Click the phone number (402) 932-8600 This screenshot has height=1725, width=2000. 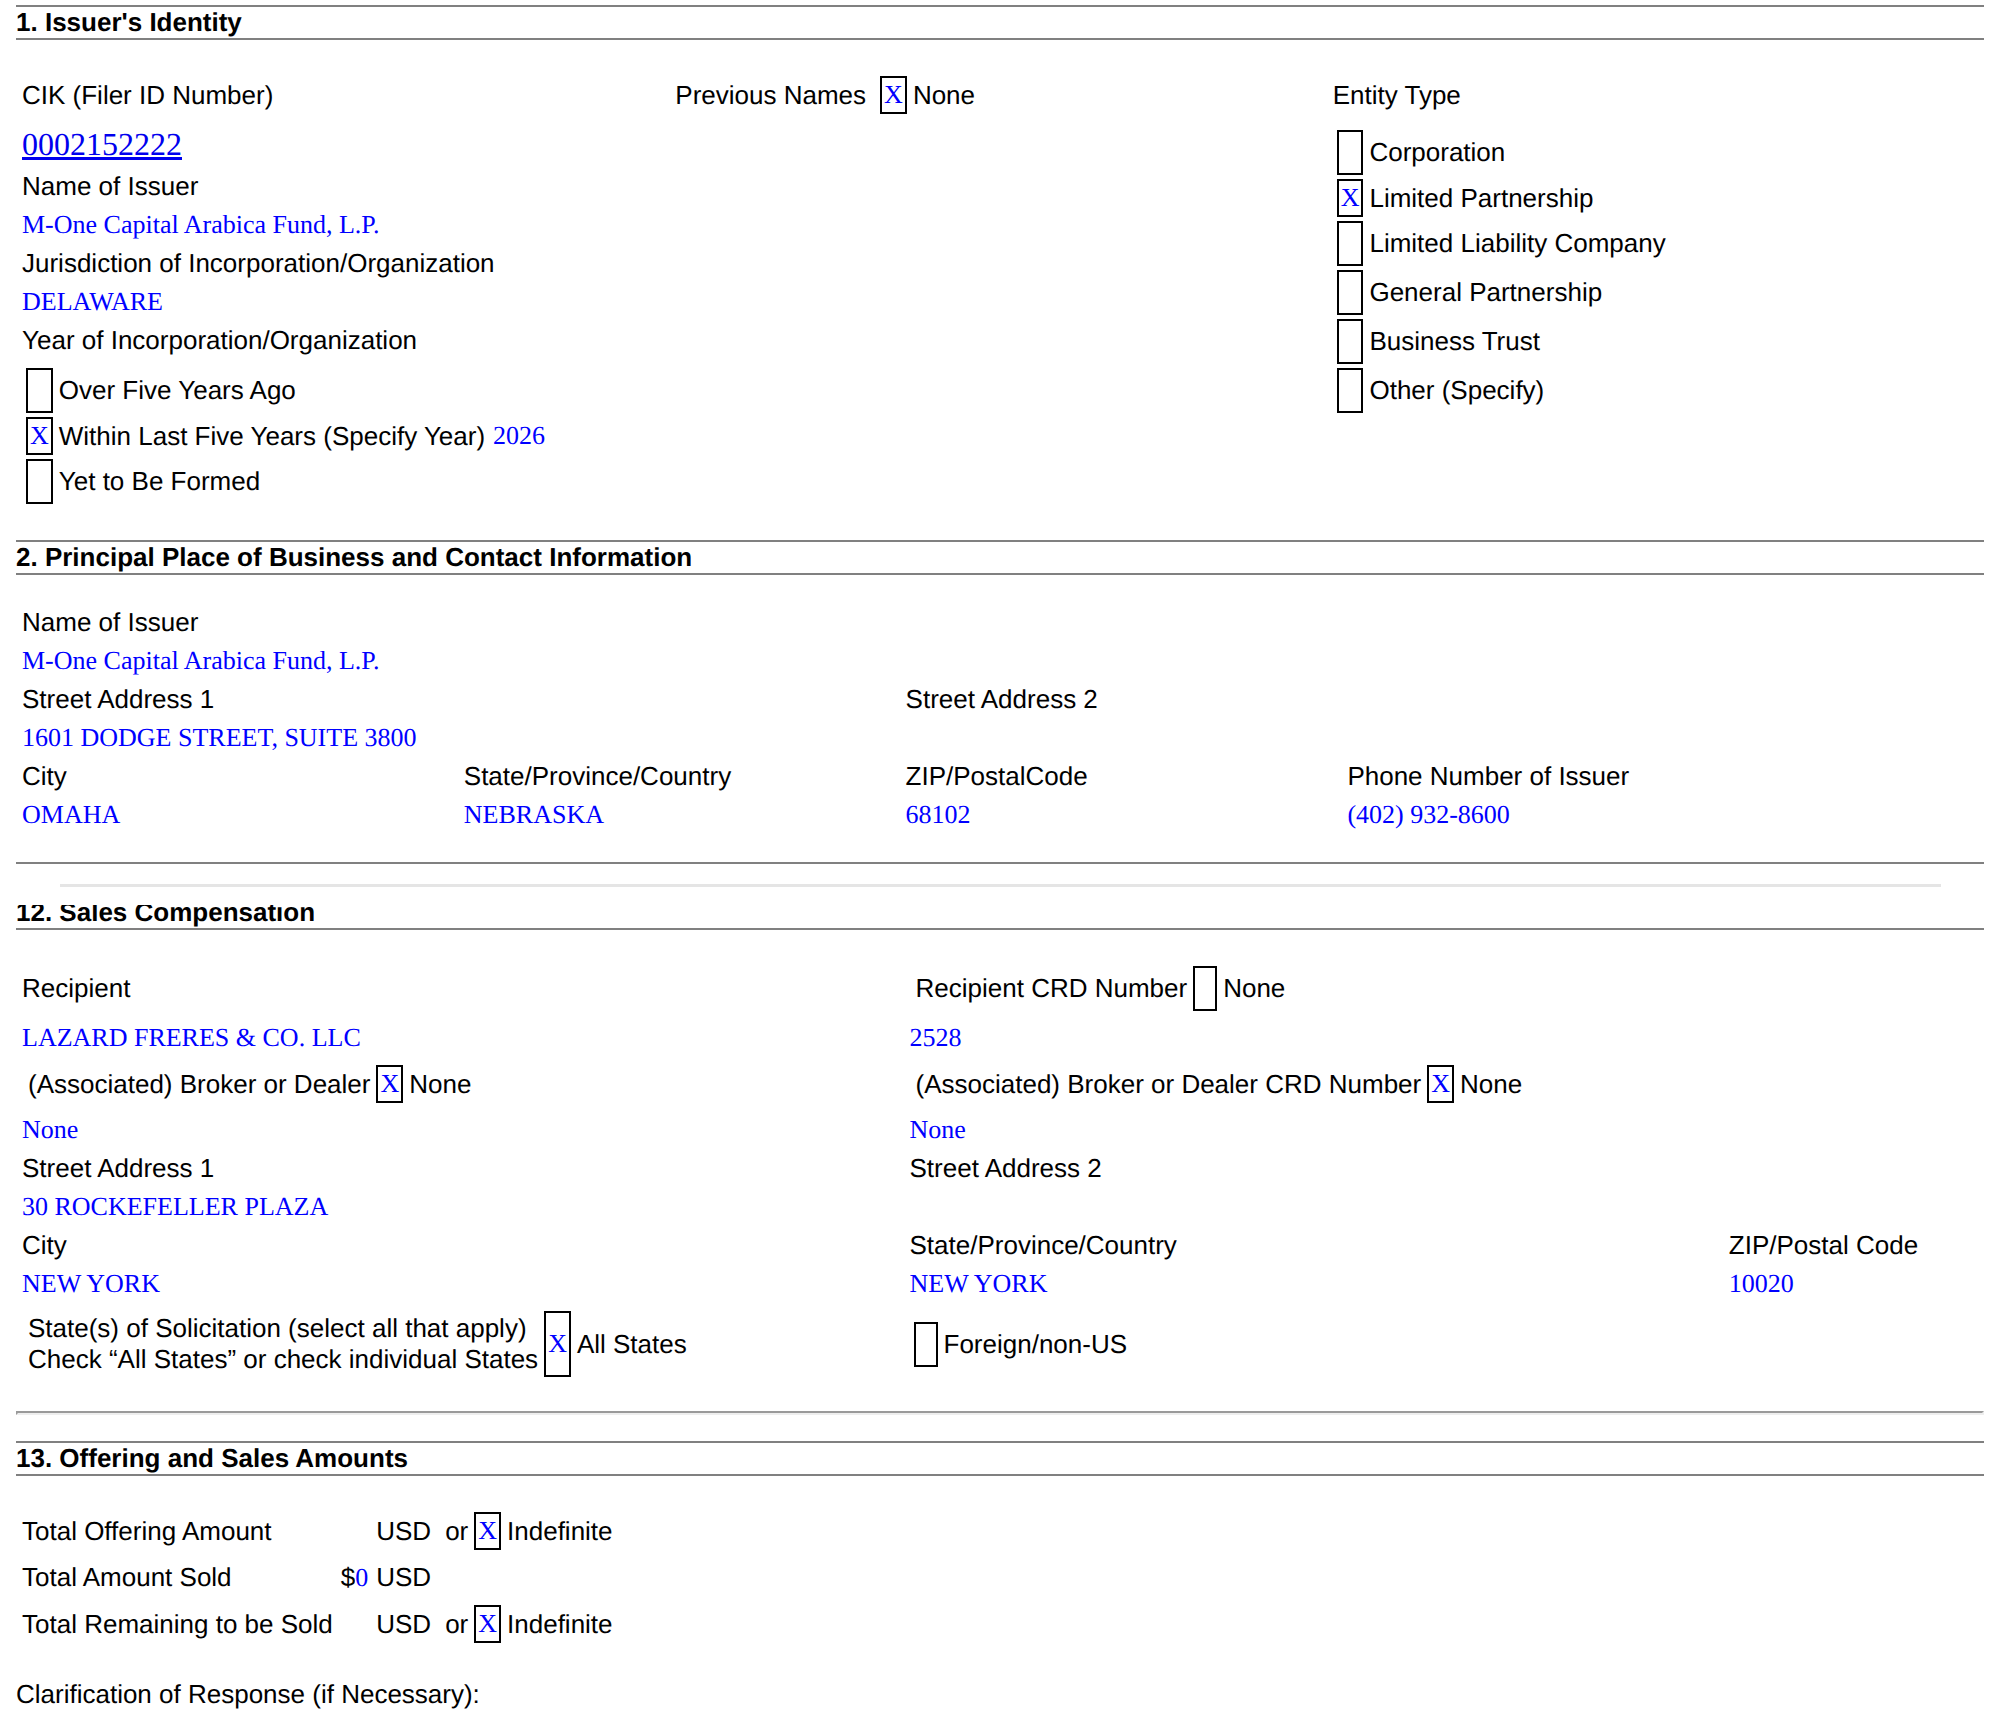point(1429,815)
